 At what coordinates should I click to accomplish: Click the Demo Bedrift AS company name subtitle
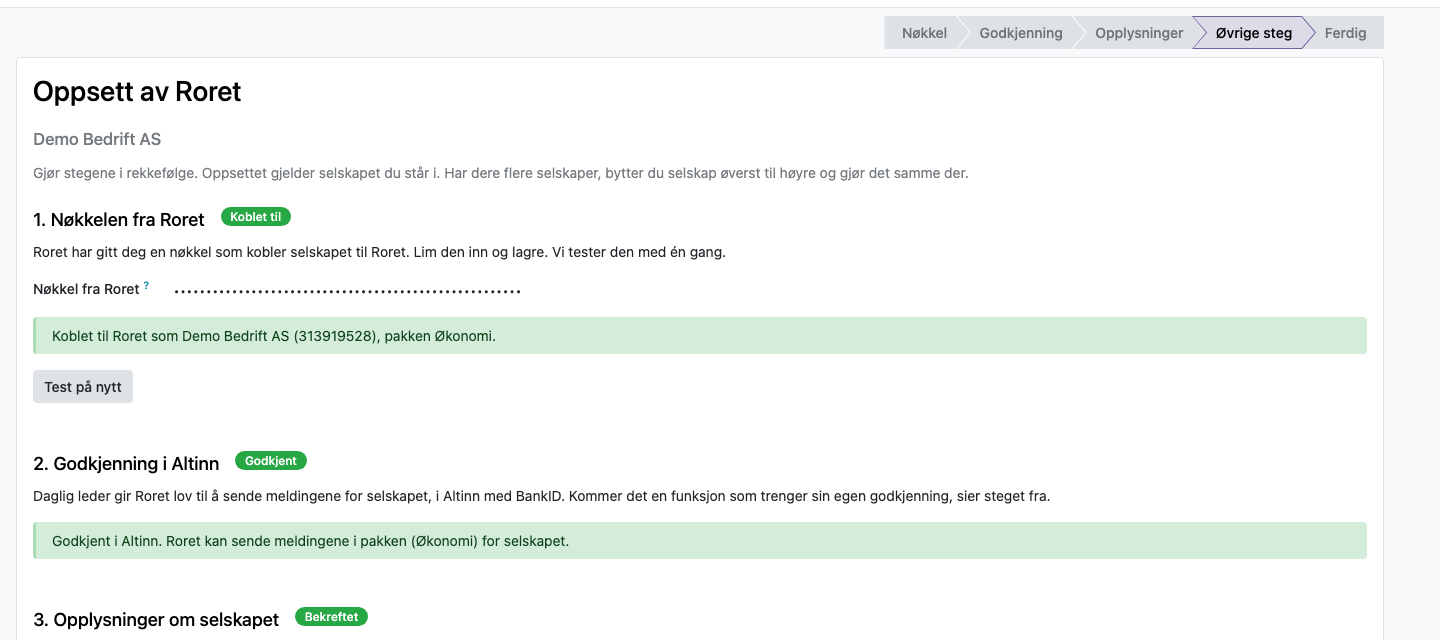click(97, 139)
